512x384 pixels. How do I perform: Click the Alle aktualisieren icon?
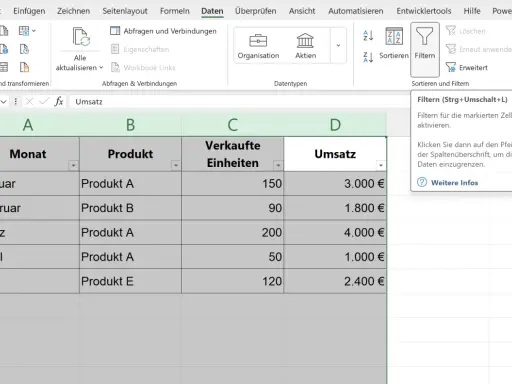pos(80,37)
